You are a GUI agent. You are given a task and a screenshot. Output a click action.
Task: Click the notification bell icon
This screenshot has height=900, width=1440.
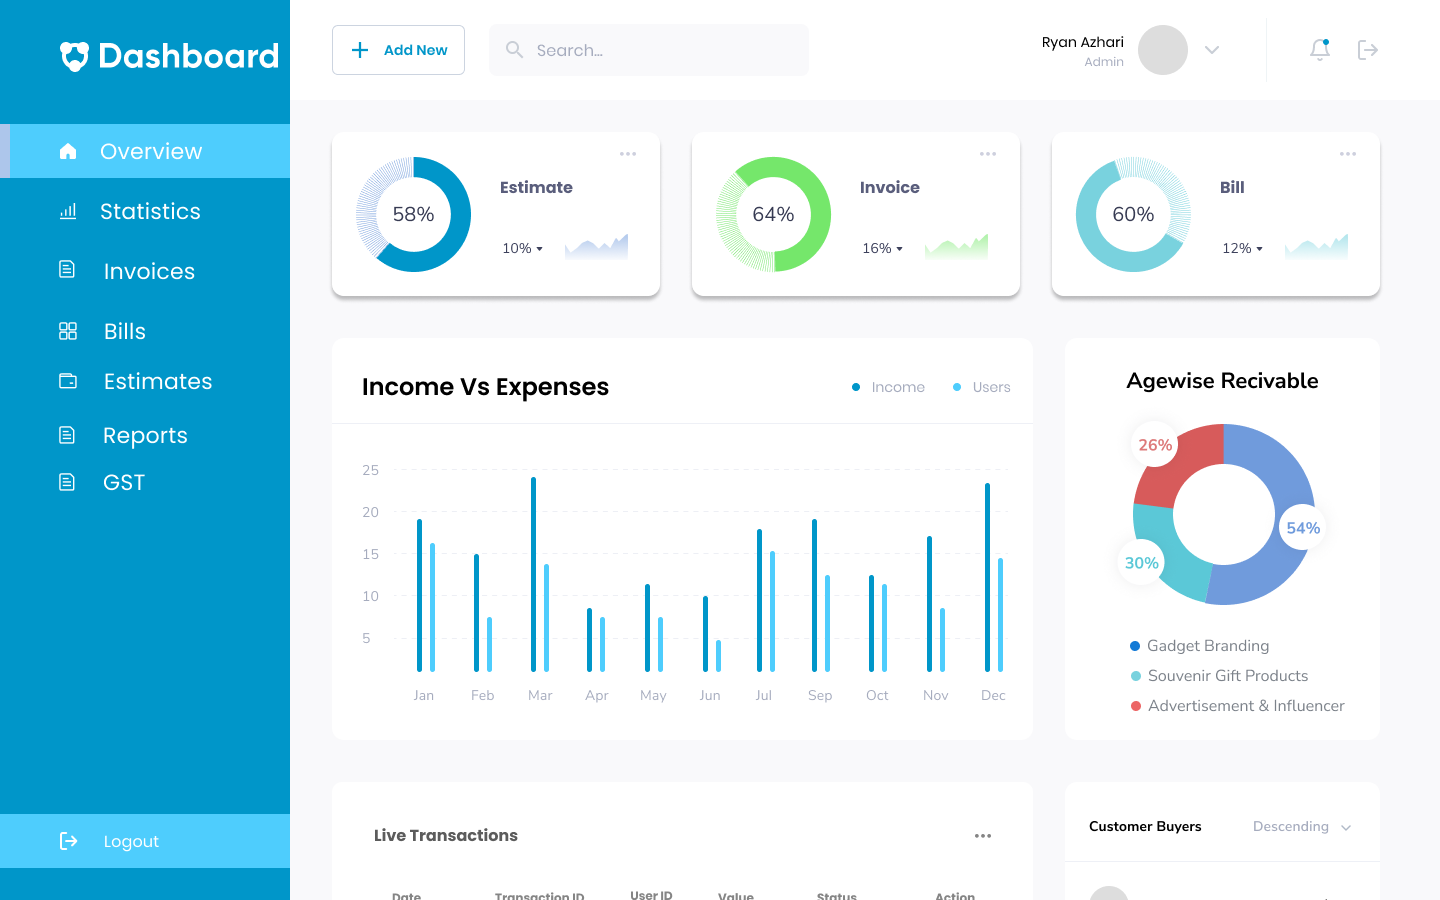click(1319, 50)
